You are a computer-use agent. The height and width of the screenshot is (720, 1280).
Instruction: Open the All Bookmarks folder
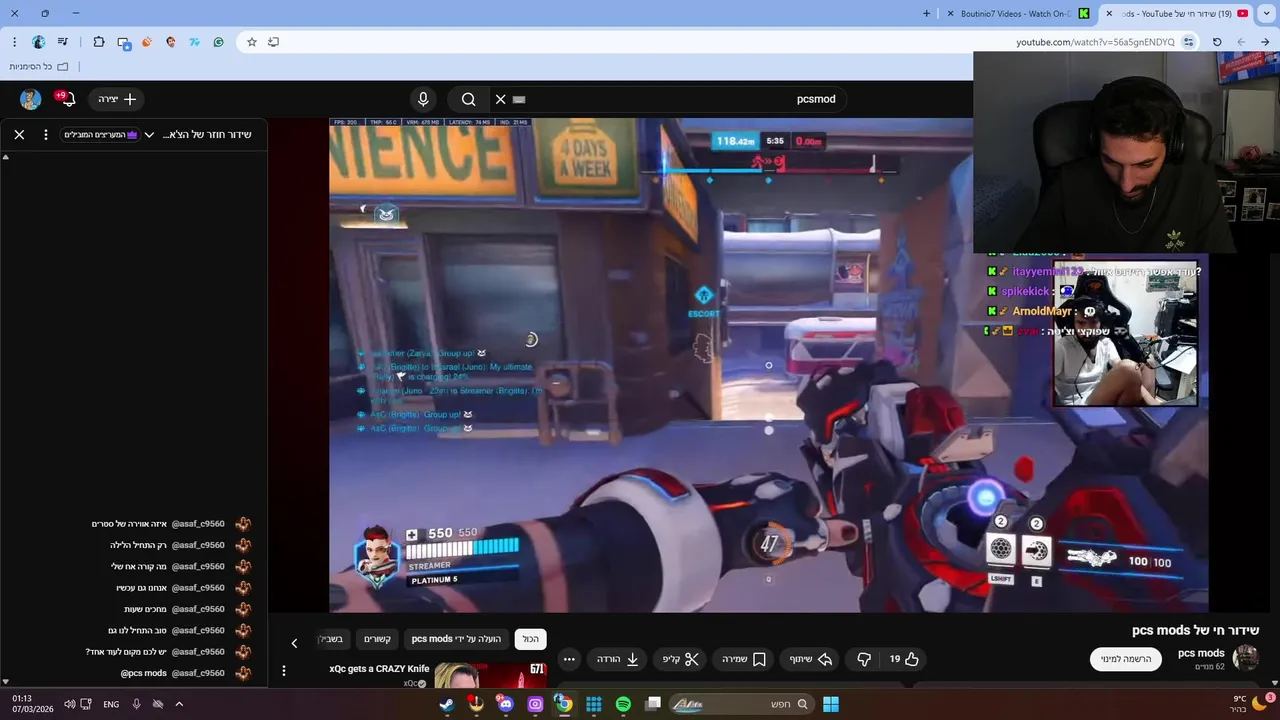[x=39, y=67]
